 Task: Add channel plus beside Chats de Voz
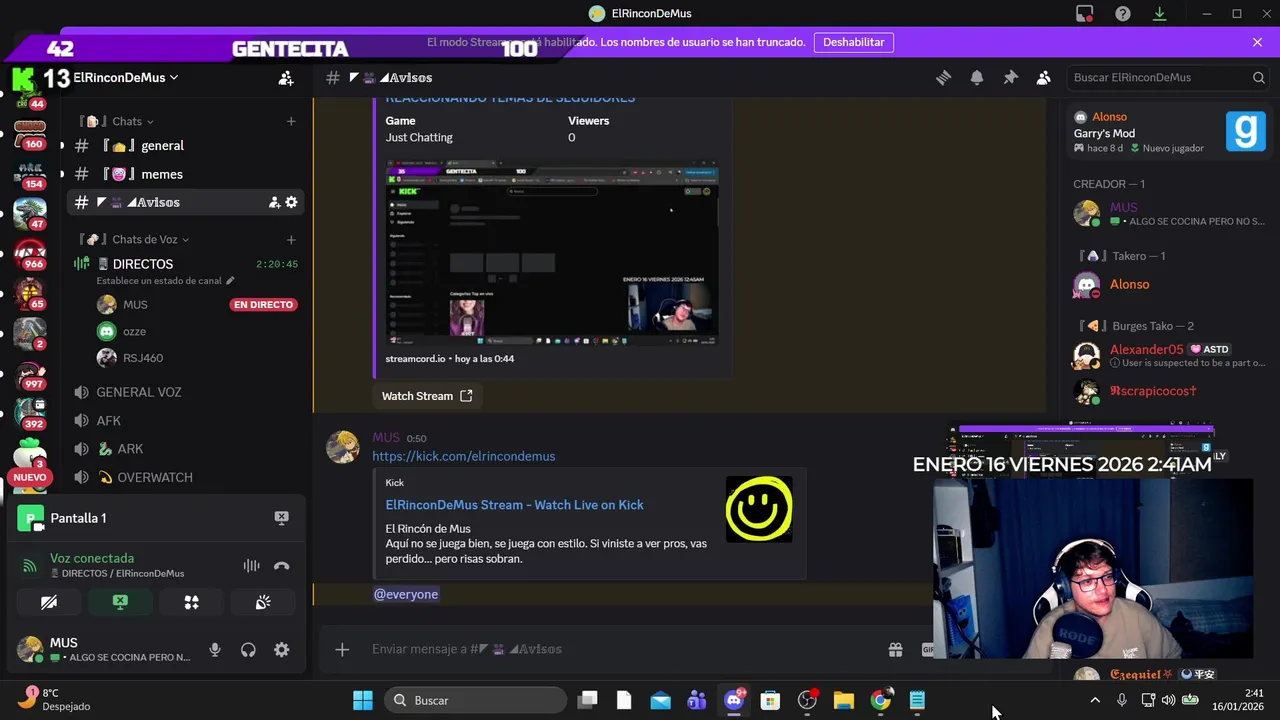pos(291,239)
